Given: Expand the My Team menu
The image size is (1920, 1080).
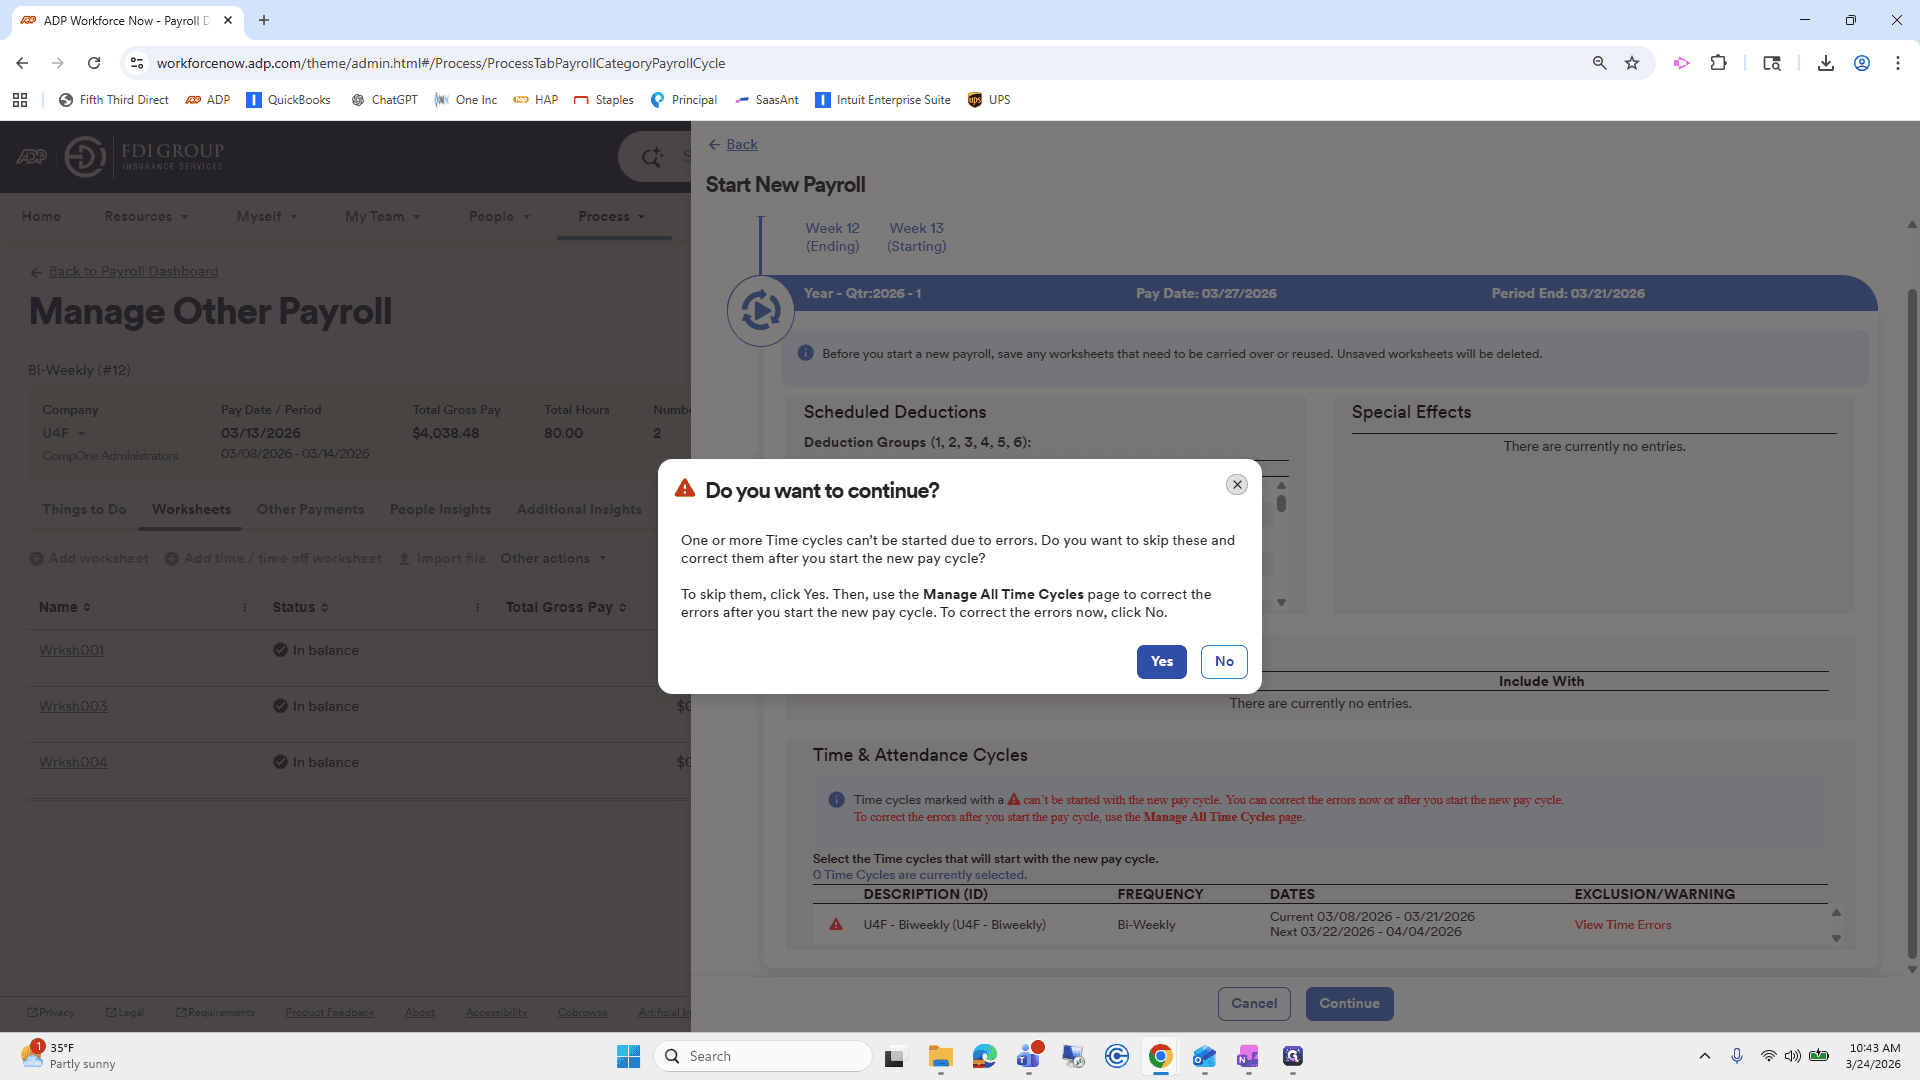Looking at the screenshot, I should [x=383, y=216].
